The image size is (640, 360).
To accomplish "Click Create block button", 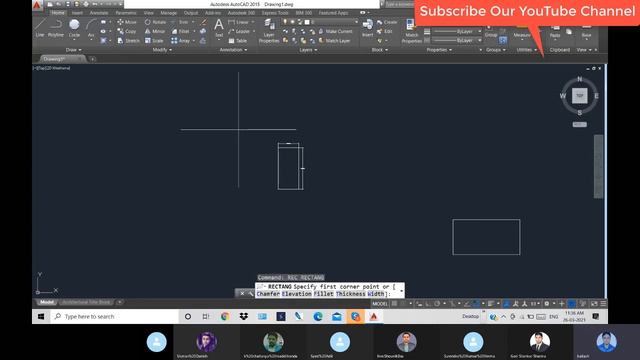I will pyautogui.click(x=387, y=22).
